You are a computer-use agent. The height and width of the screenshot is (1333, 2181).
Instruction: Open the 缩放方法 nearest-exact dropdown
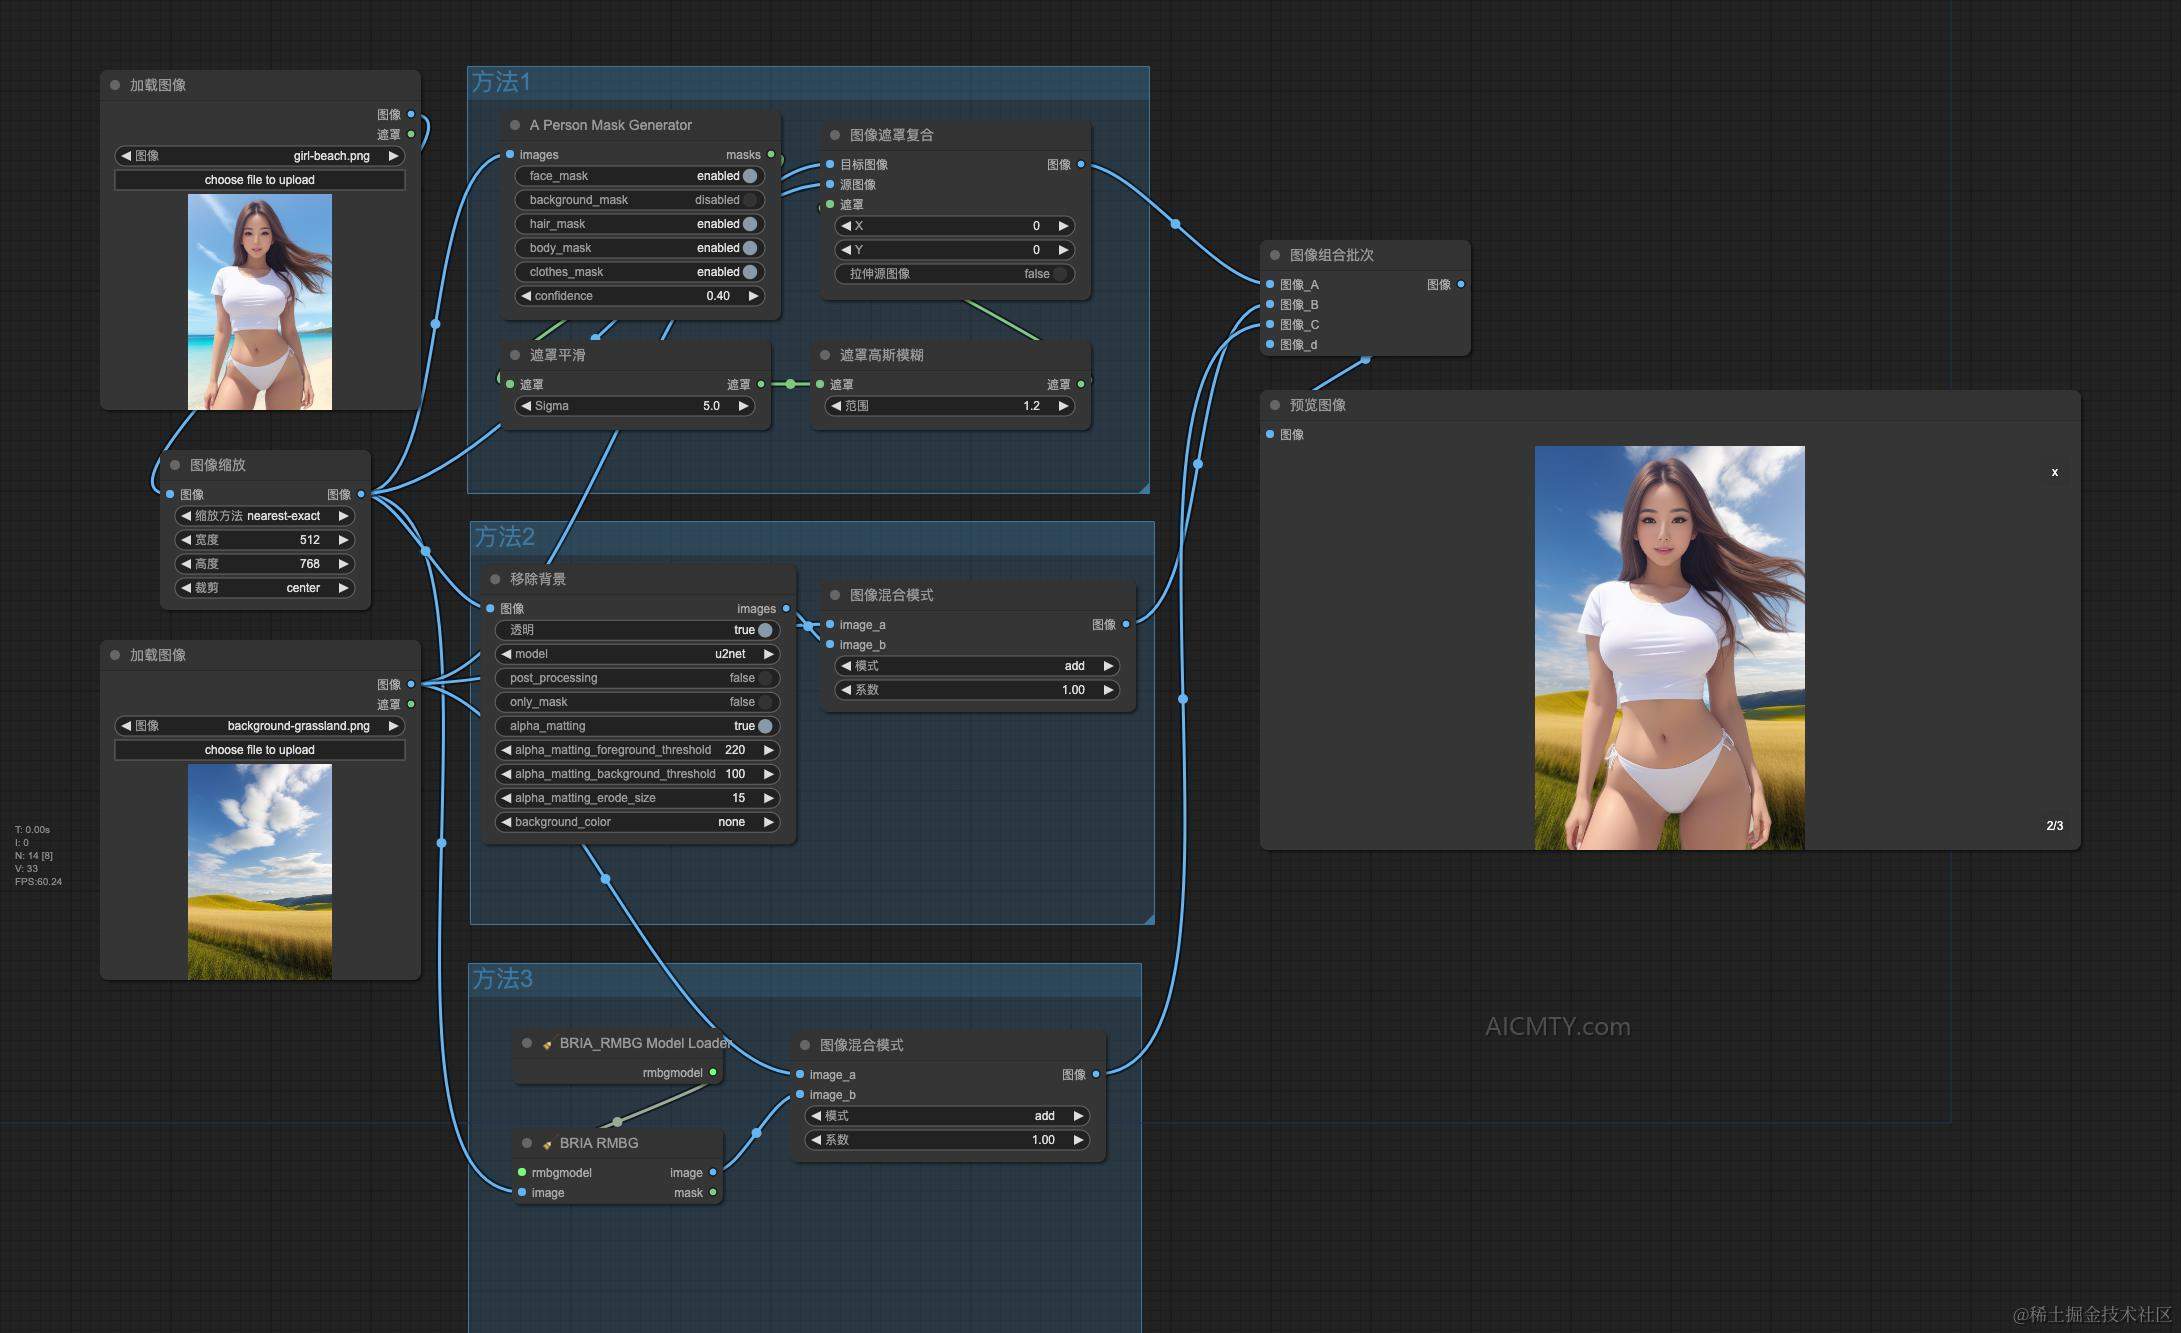coord(265,516)
